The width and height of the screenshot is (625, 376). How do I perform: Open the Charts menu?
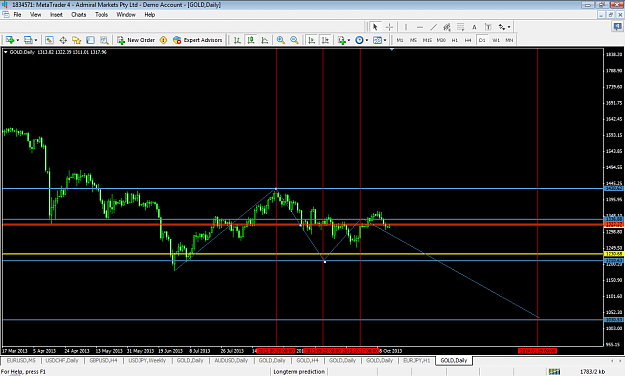pos(79,15)
